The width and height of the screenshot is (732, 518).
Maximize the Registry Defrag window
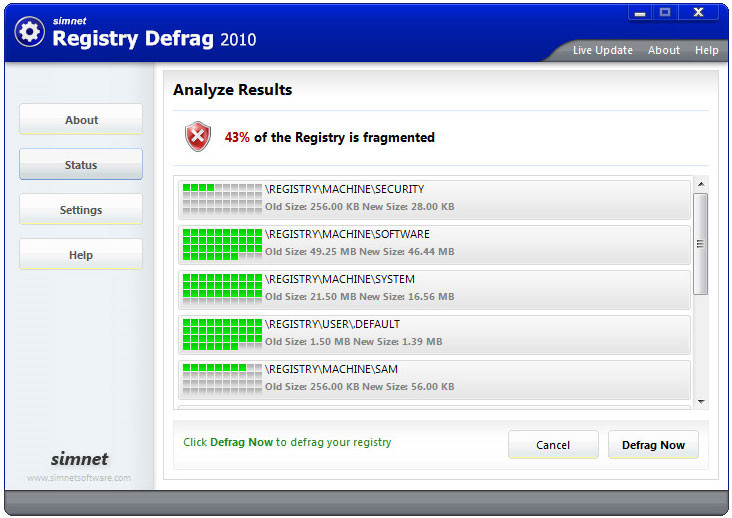(x=665, y=13)
